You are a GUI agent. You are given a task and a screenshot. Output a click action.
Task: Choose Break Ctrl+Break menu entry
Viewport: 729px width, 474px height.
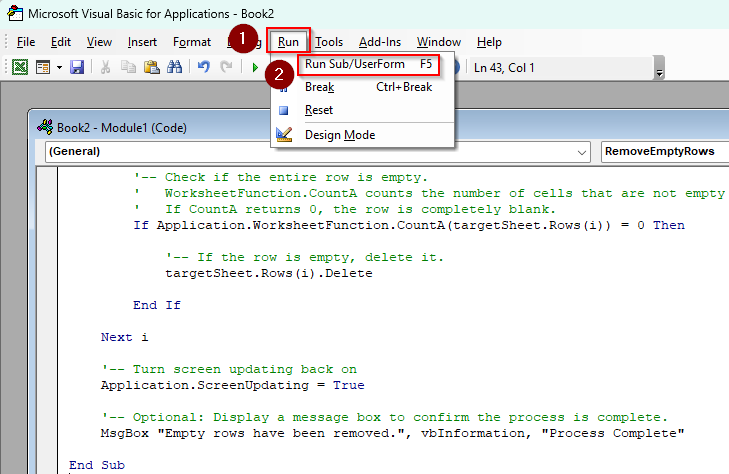[x=363, y=87]
